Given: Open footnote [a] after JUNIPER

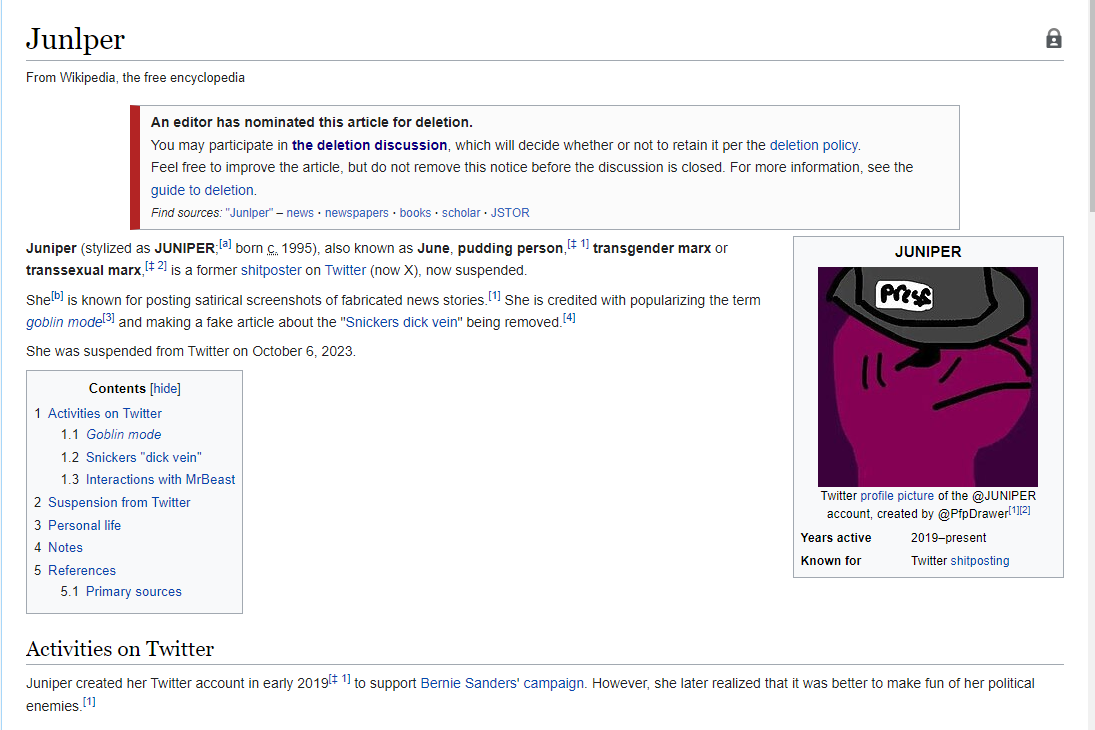Looking at the screenshot, I should point(225,244).
